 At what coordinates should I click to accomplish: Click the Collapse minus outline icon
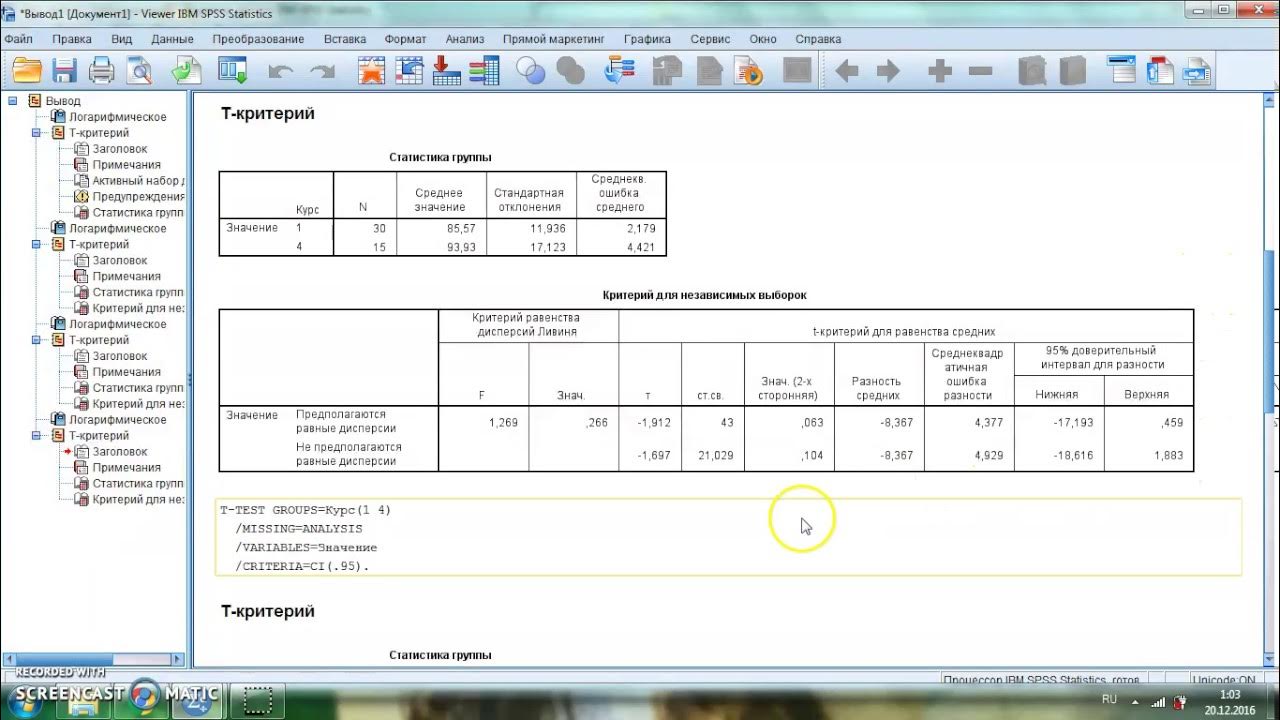(980, 72)
